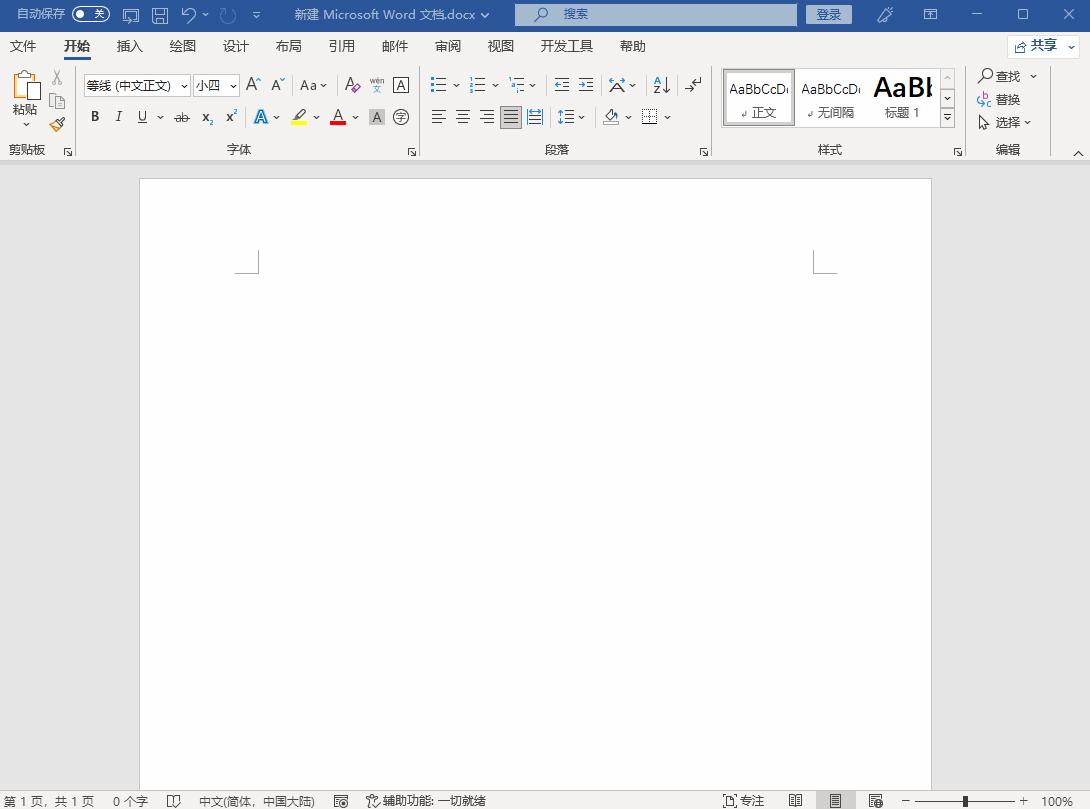The image size is (1090, 809).
Task: Toggle Bold formatting
Action: 95,117
